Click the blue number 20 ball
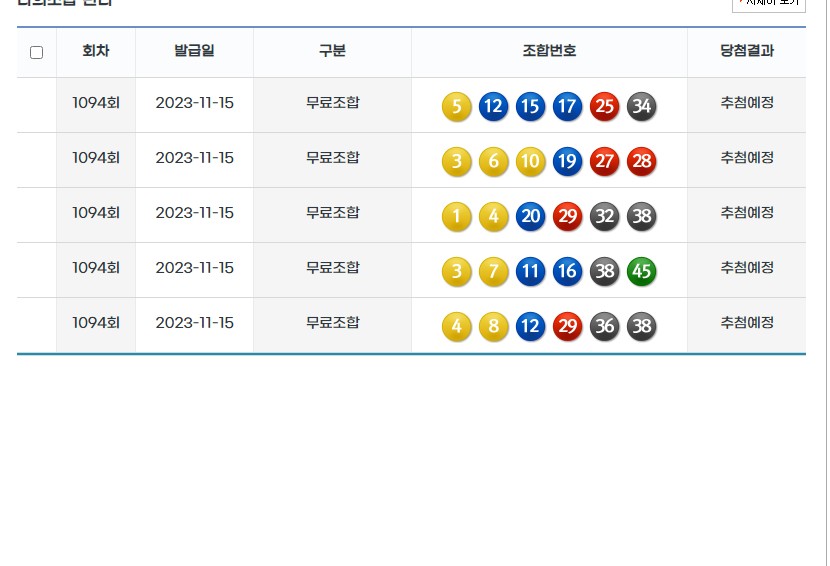Viewport: 830px width, 566px height. (531, 216)
